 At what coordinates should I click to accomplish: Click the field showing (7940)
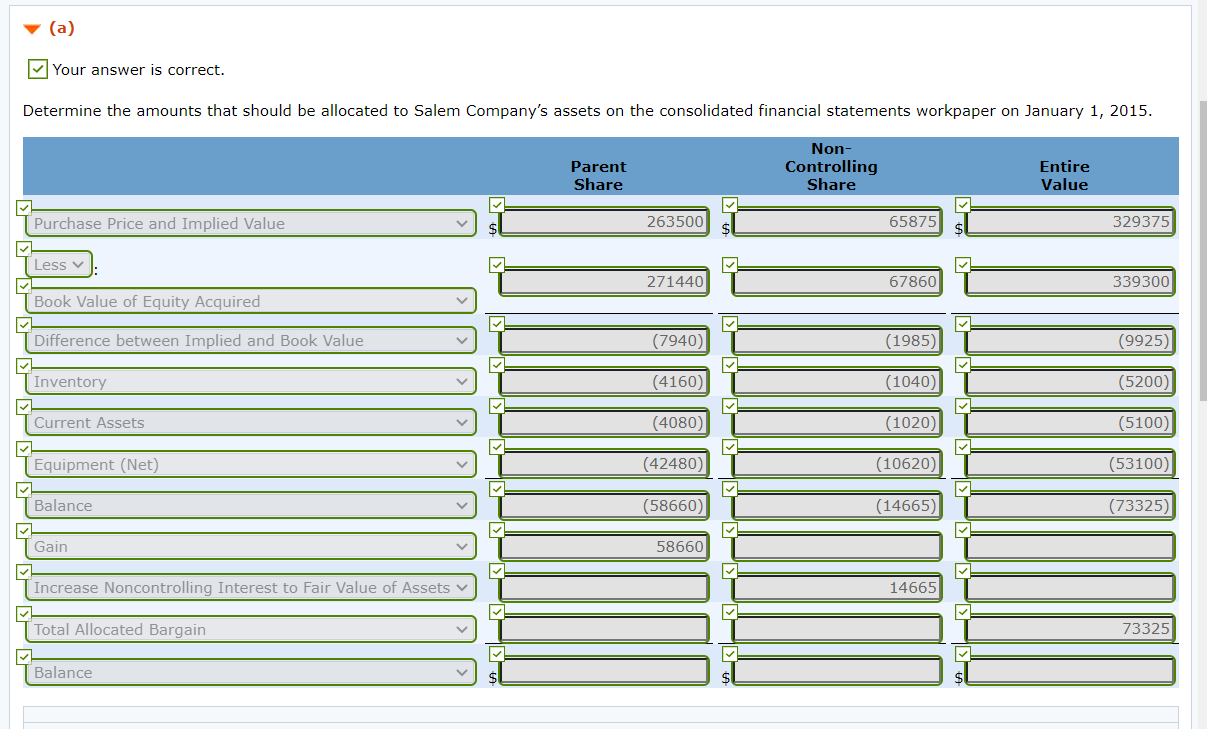pos(604,340)
